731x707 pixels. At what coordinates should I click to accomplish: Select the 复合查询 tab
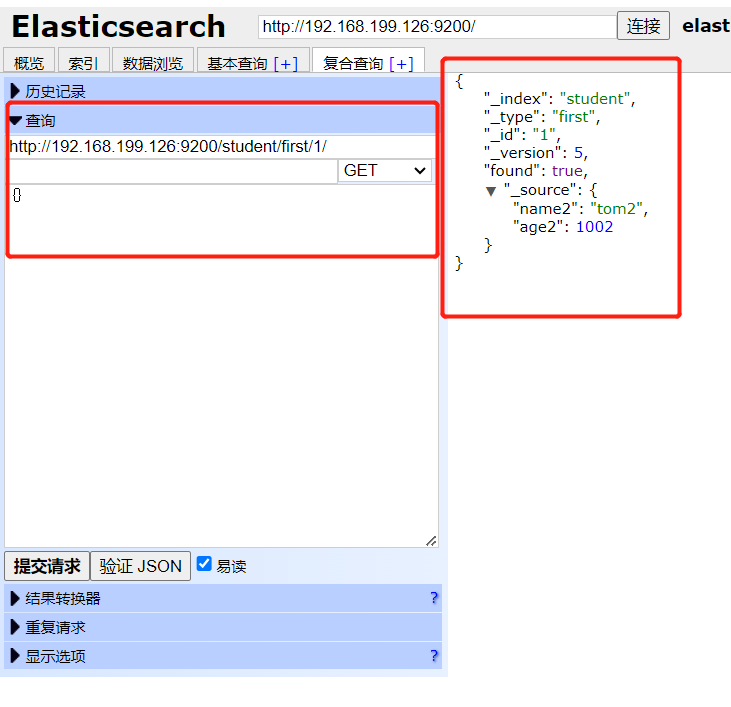point(353,63)
